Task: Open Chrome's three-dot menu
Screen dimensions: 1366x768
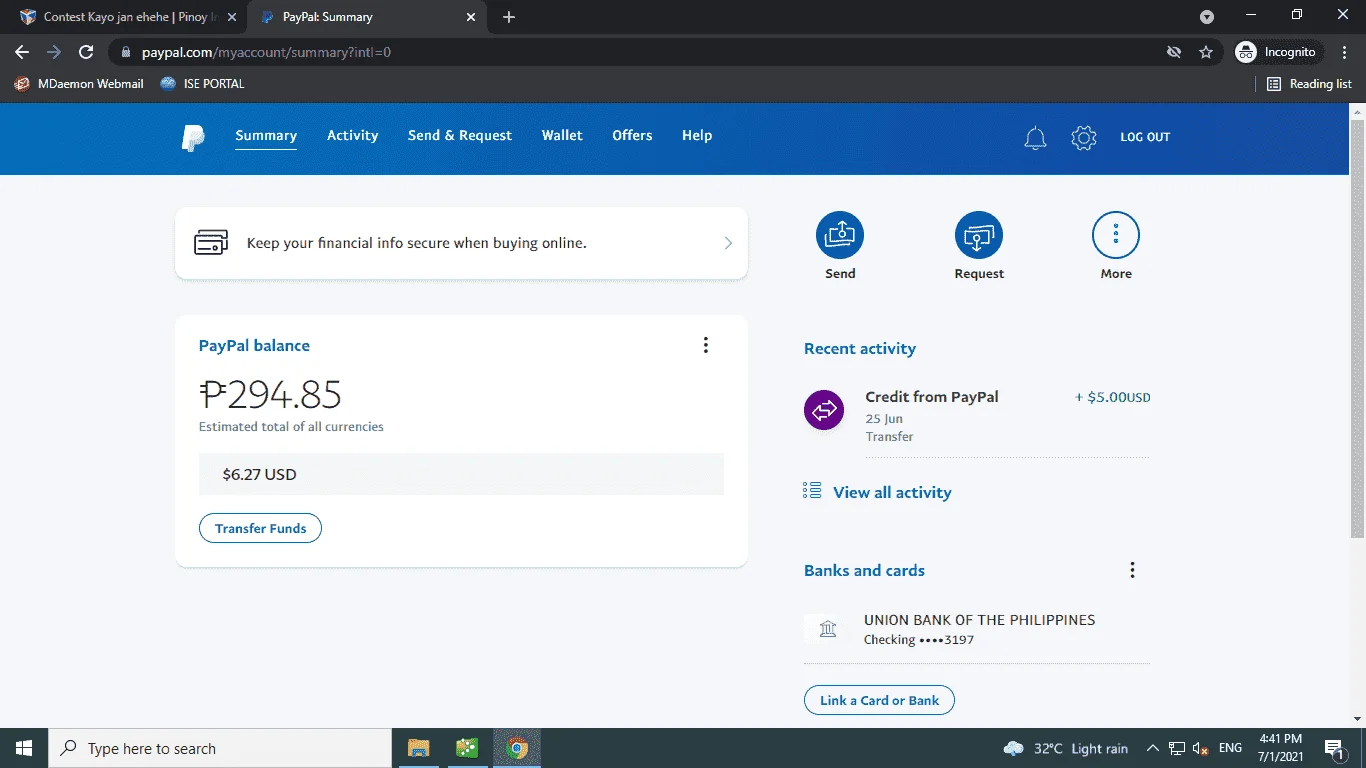Action: pos(1345,52)
